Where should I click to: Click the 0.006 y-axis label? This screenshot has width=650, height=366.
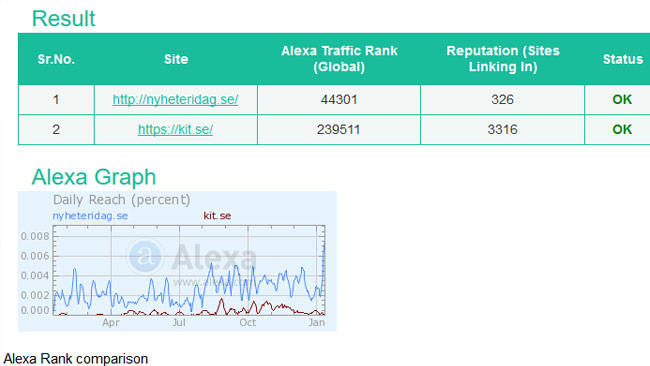pyautogui.click(x=35, y=256)
